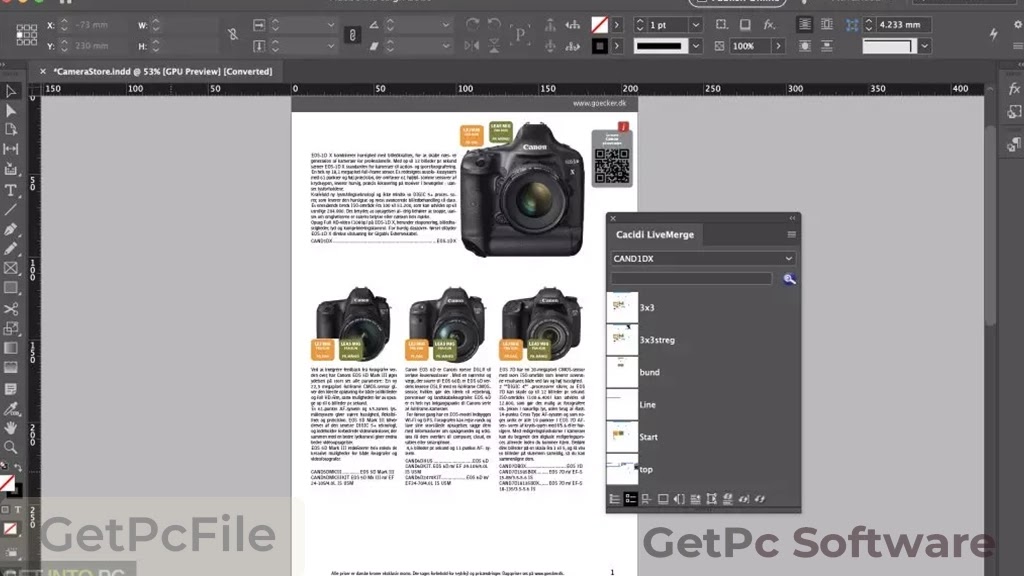The height and width of the screenshot is (576, 1024).
Task: Open stroke style line dropdown
Action: (696, 46)
